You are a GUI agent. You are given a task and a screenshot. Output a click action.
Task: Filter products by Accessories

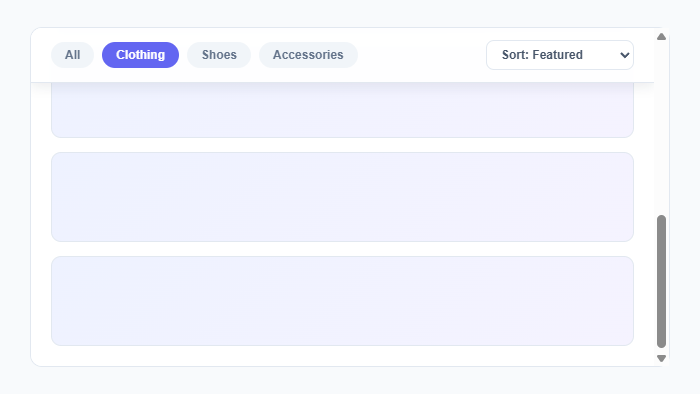[308, 55]
